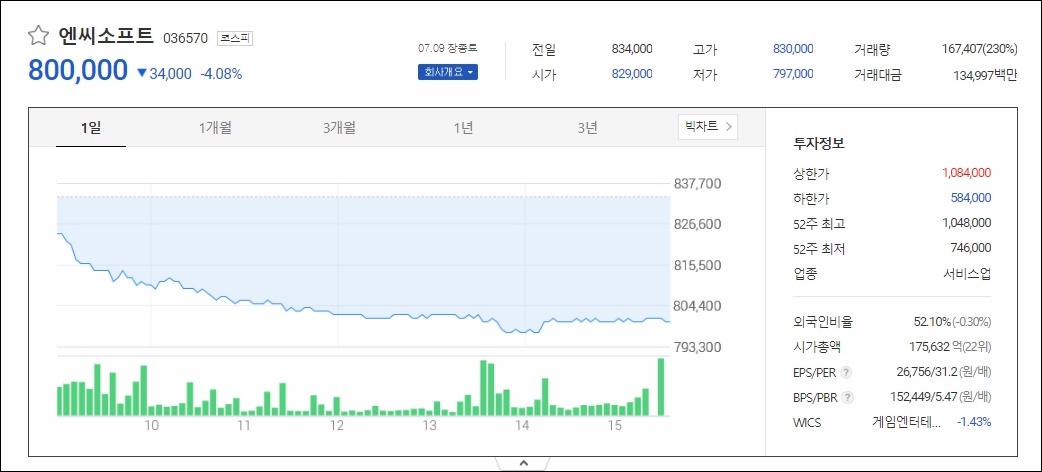Click the 저가 value 797,000
Screen dimensions: 1042x472
tap(793, 74)
